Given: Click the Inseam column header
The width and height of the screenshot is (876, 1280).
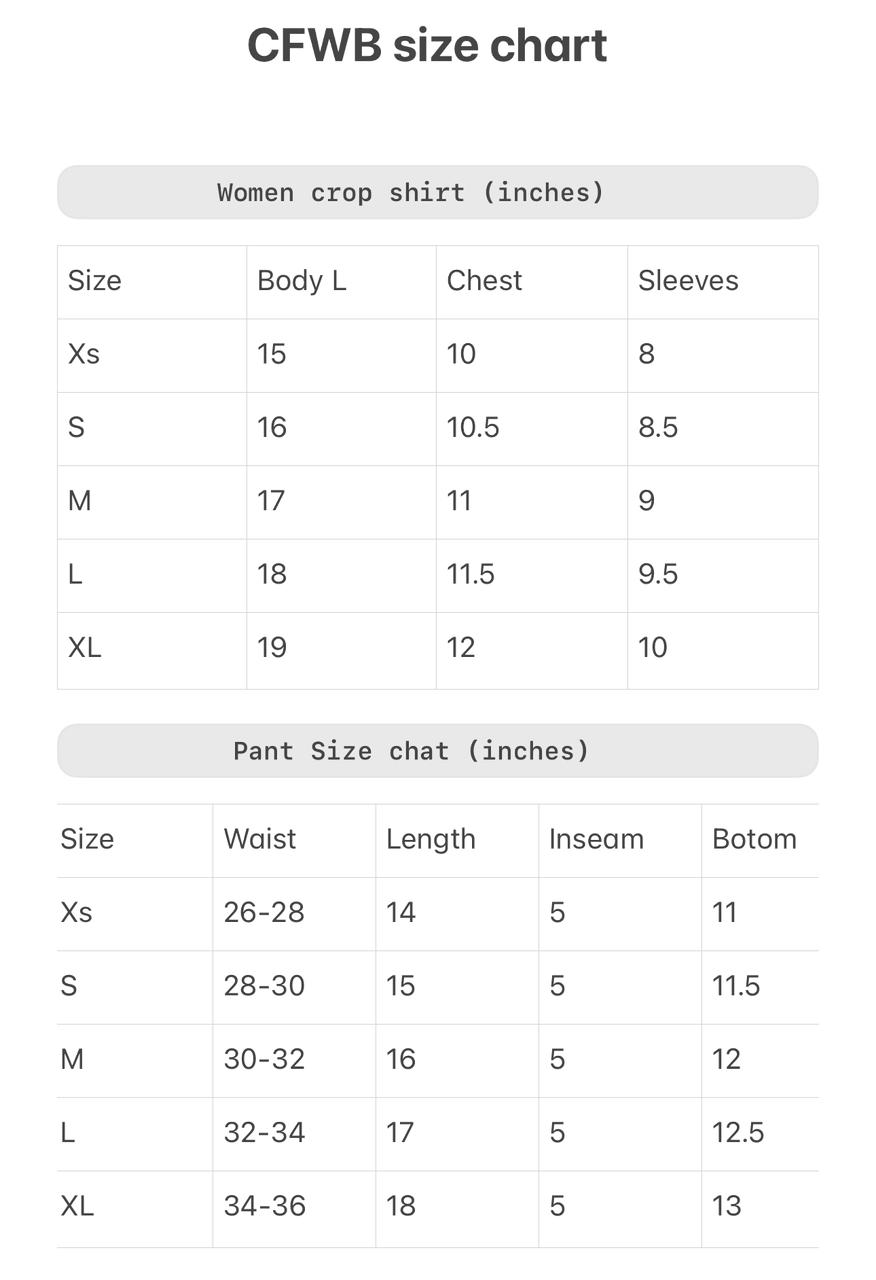Looking at the screenshot, I should pyautogui.click(x=596, y=839).
